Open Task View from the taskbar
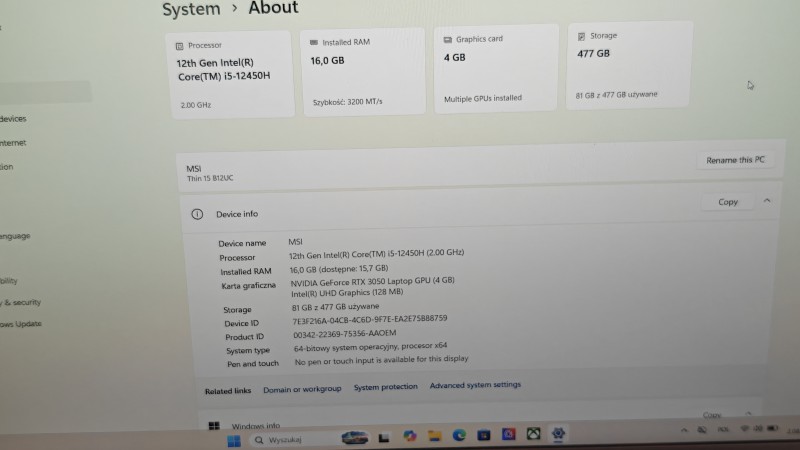This screenshot has width=800, height=450. 384,438
